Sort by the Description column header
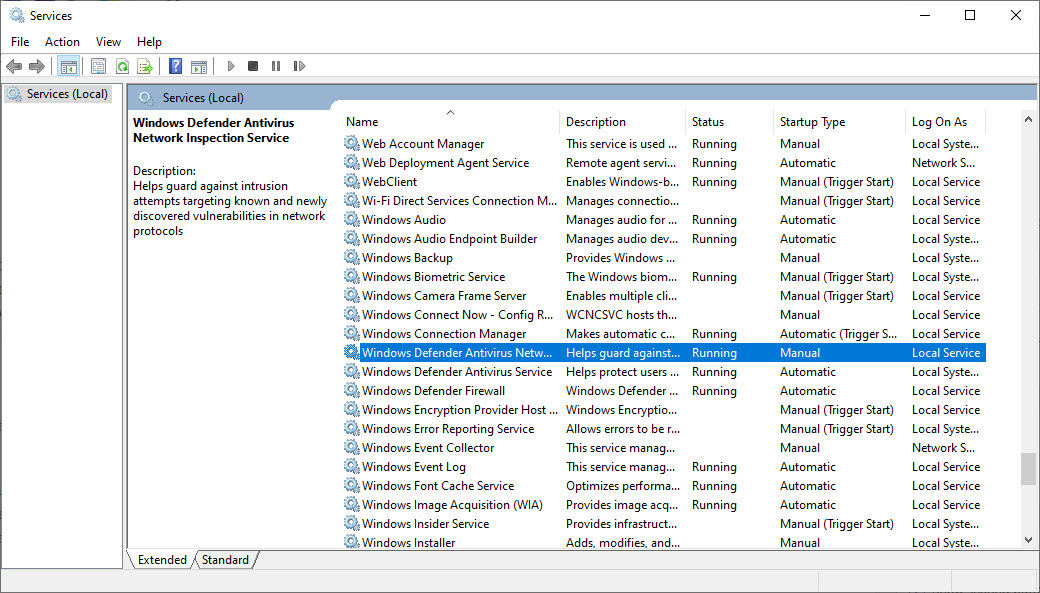The height and width of the screenshot is (593, 1040). coord(623,122)
